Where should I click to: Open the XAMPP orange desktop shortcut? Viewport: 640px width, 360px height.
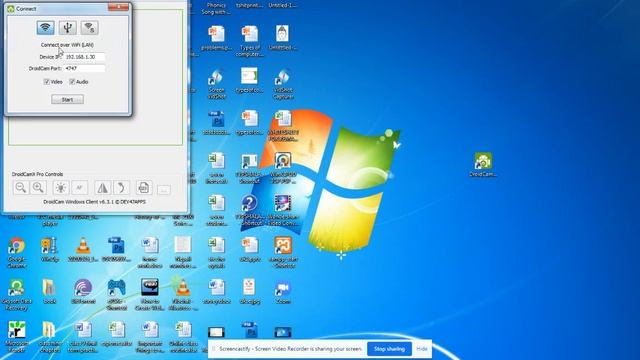[283, 253]
